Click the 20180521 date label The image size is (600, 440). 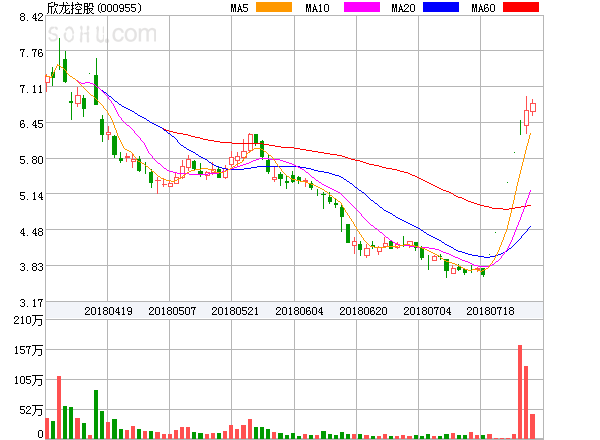[235, 311]
